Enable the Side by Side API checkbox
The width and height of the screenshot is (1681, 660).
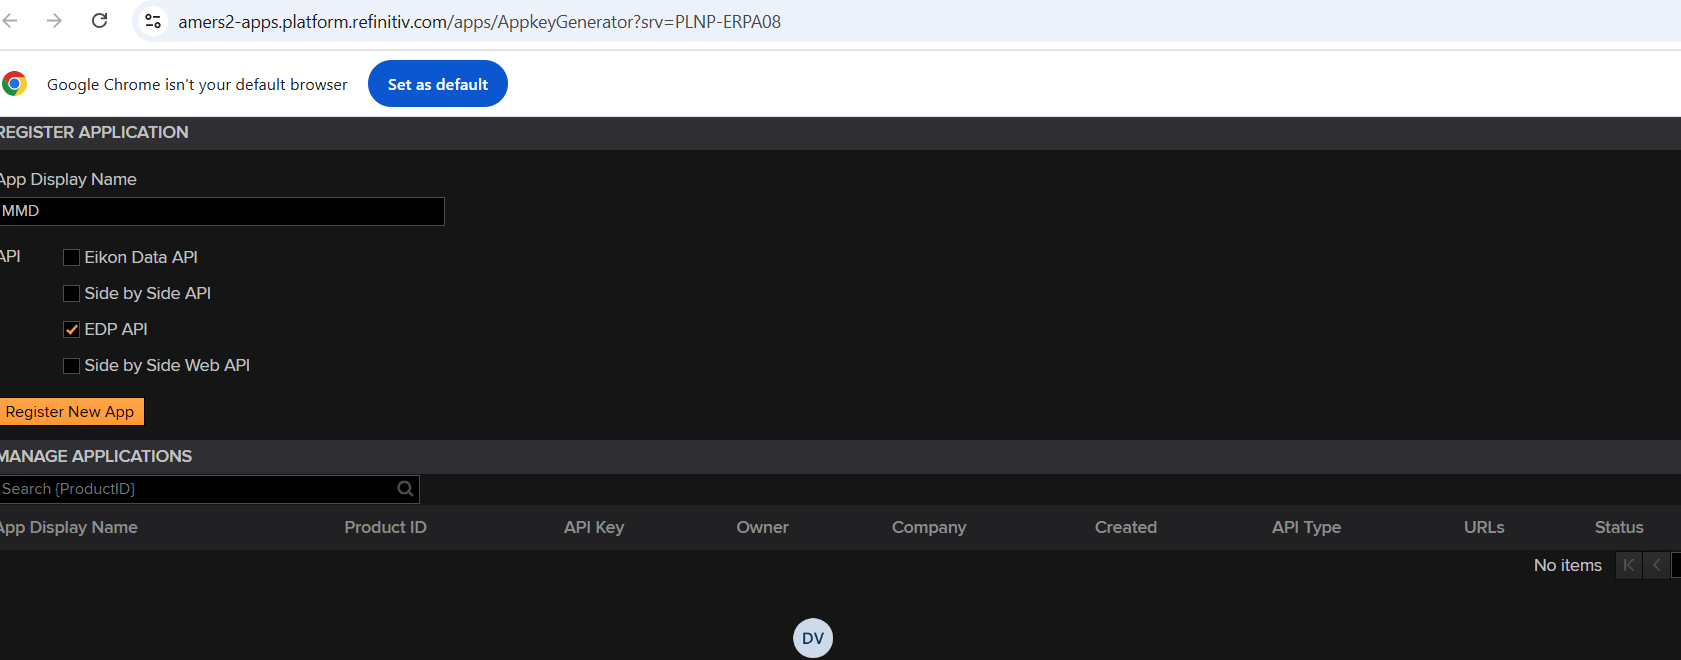[x=71, y=293]
